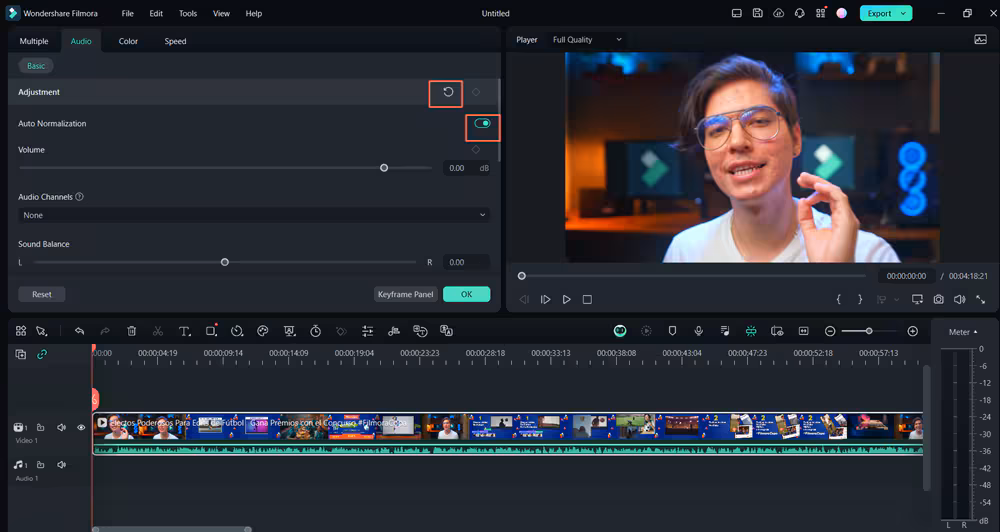
Task: Click the Keyframe Panel button
Action: (x=406, y=294)
